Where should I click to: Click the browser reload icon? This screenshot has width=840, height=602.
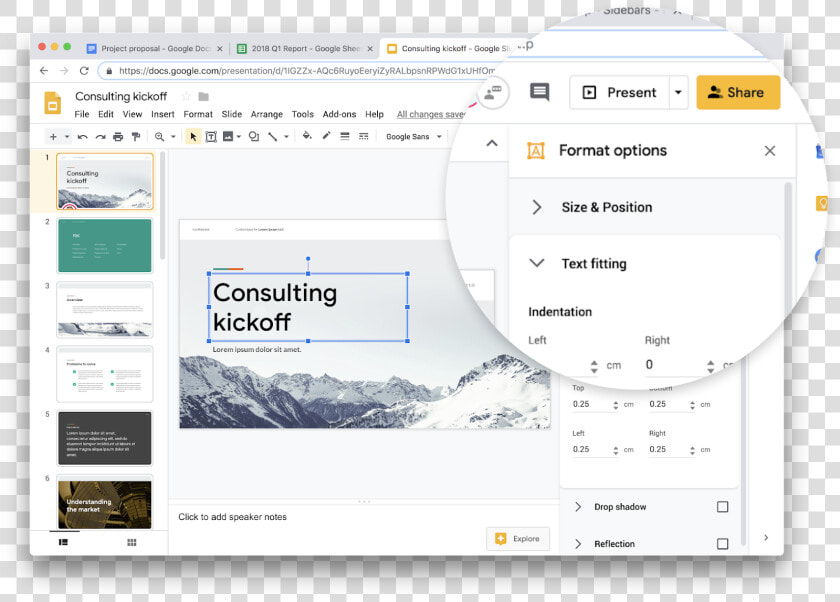point(84,71)
